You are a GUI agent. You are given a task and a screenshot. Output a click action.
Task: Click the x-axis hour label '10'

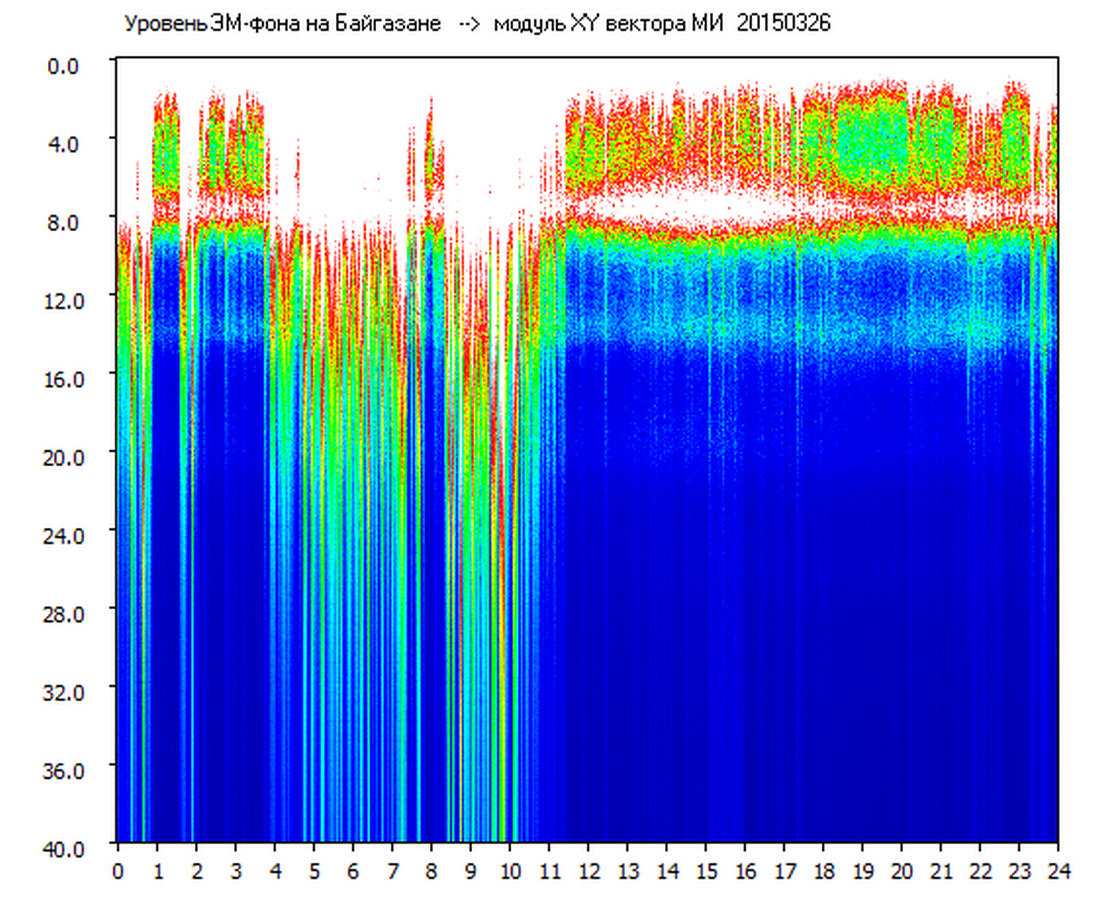[510, 871]
